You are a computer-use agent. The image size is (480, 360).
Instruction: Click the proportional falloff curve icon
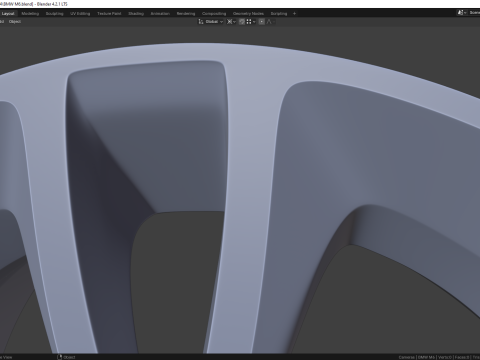[x=269, y=22]
